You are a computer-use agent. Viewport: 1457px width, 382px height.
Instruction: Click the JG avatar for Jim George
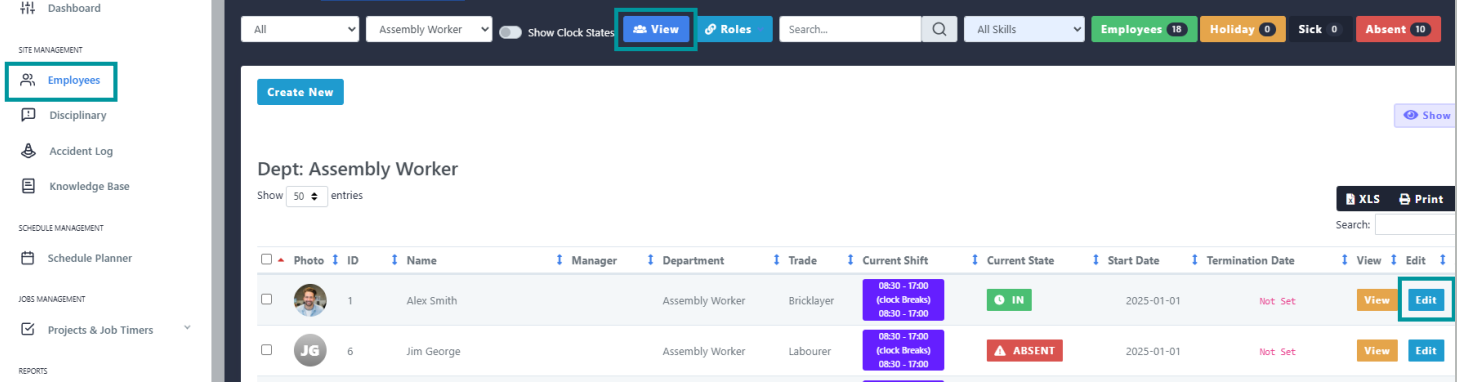click(310, 351)
